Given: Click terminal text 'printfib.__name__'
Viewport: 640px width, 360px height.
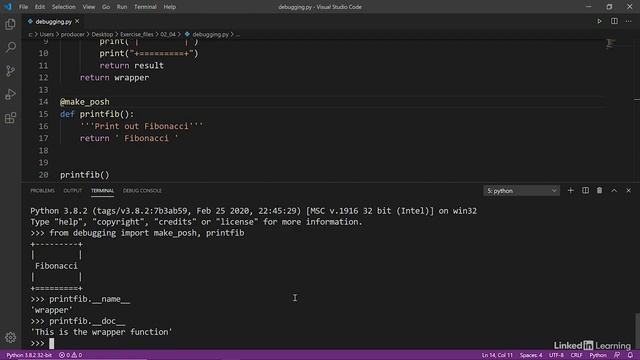Looking at the screenshot, I should click(x=89, y=299).
